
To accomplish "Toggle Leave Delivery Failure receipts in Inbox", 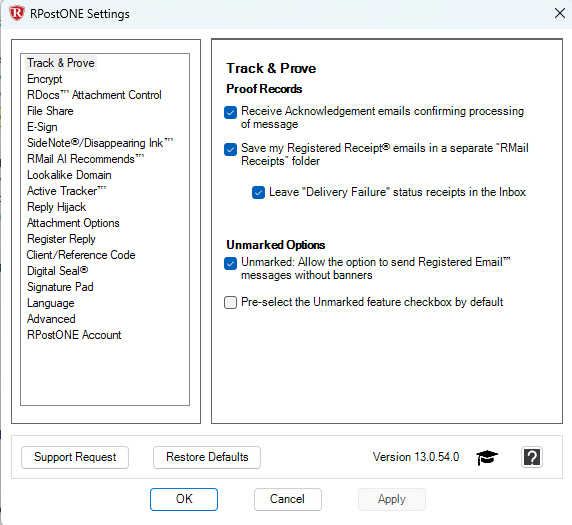I will point(258,192).
